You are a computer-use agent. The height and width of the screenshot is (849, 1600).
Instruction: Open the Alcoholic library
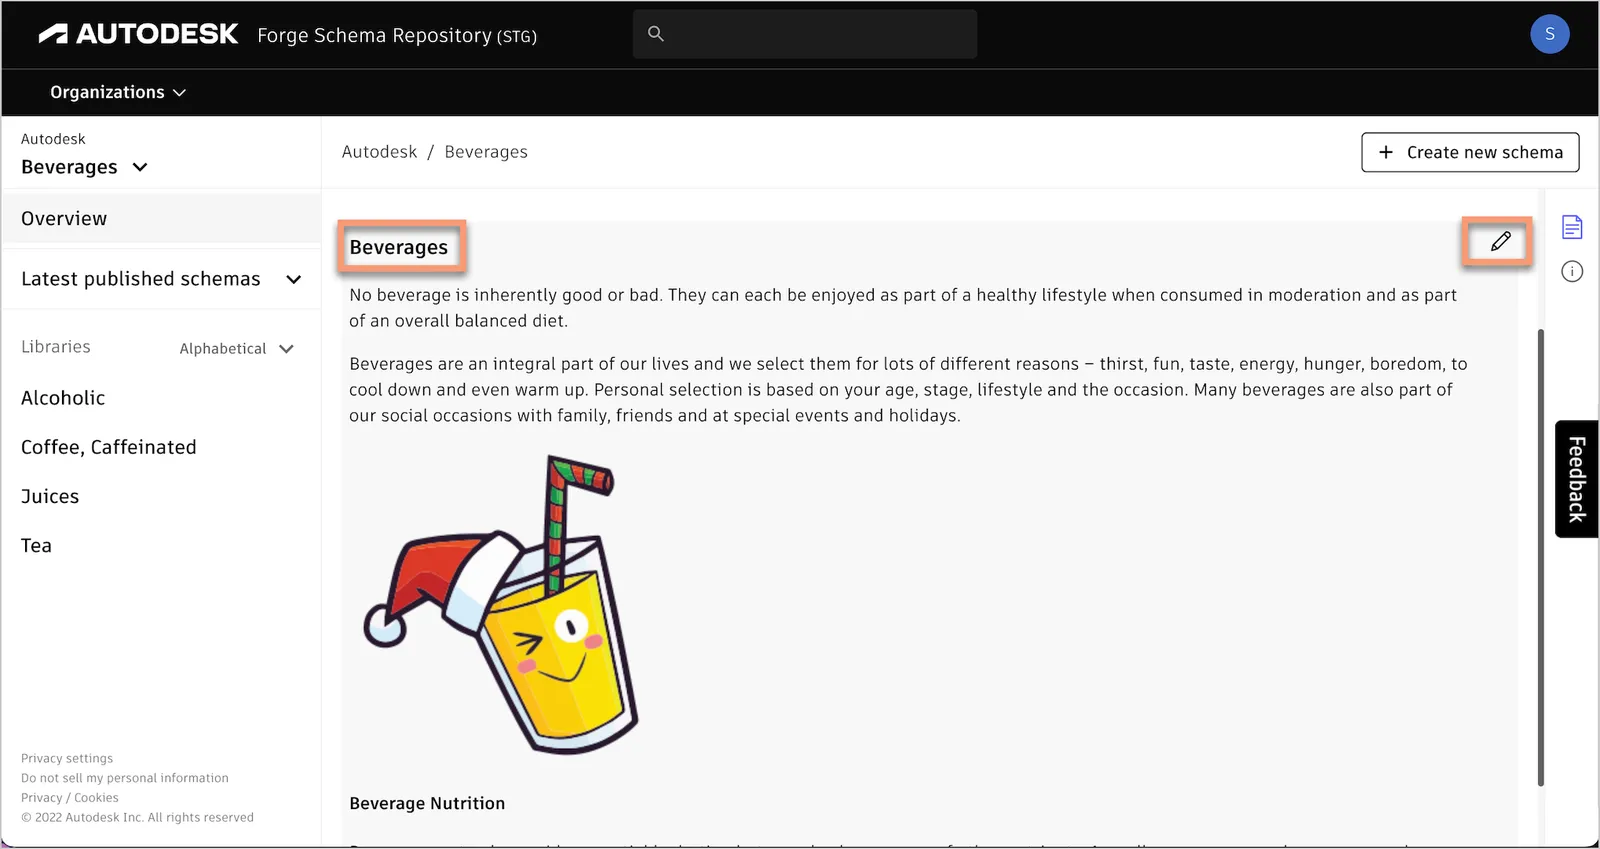tap(63, 398)
